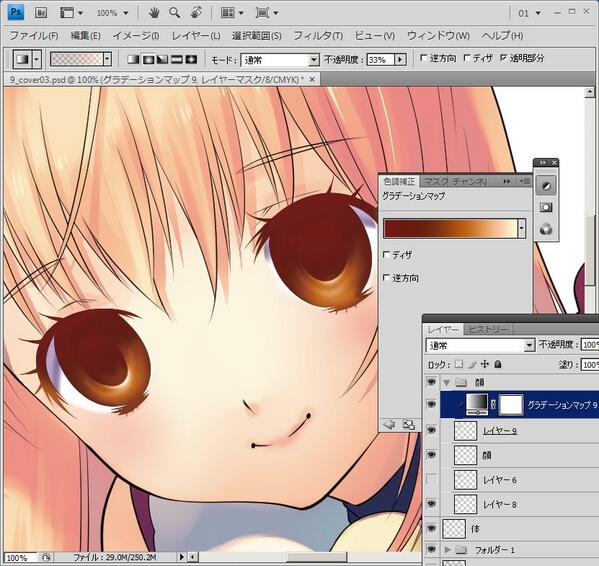Select the Hand tool icon
The height and width of the screenshot is (566, 599).
click(154, 13)
